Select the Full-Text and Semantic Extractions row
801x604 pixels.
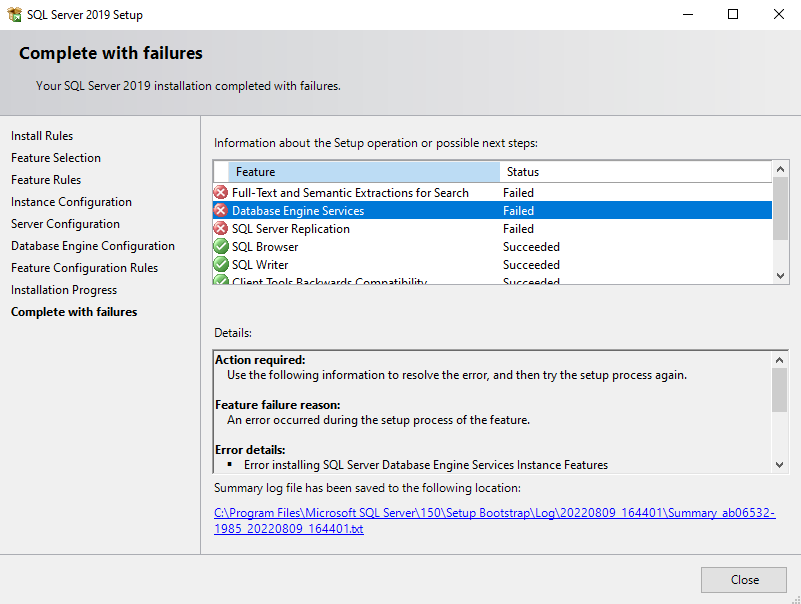(x=492, y=193)
